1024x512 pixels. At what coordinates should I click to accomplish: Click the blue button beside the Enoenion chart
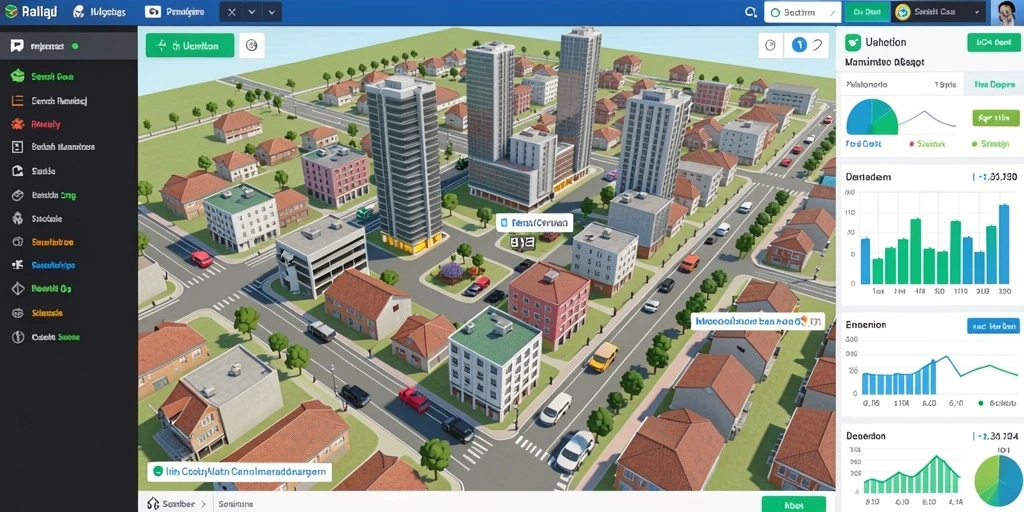click(993, 326)
